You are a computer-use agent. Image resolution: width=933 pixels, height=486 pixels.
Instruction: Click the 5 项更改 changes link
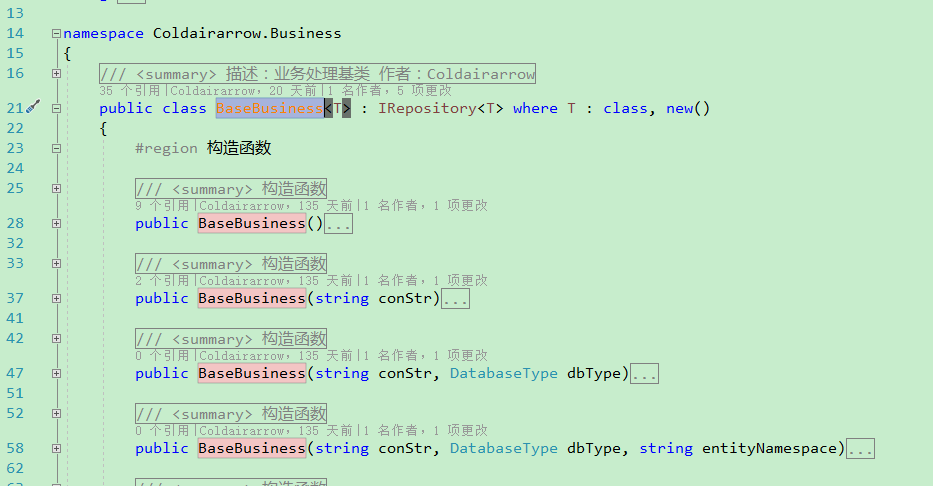(x=424, y=90)
